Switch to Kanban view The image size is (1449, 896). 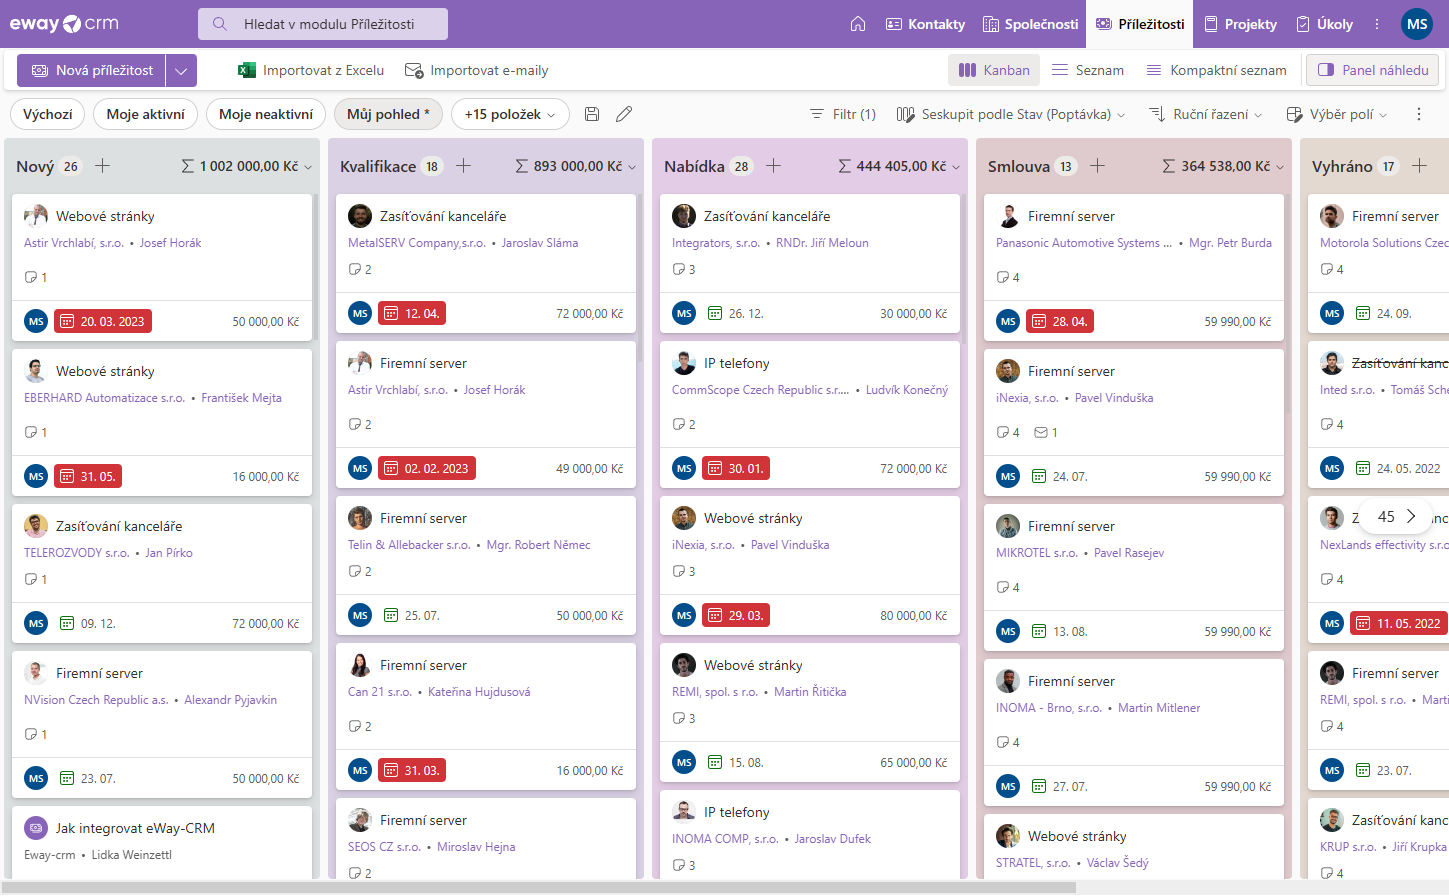pyautogui.click(x=994, y=70)
